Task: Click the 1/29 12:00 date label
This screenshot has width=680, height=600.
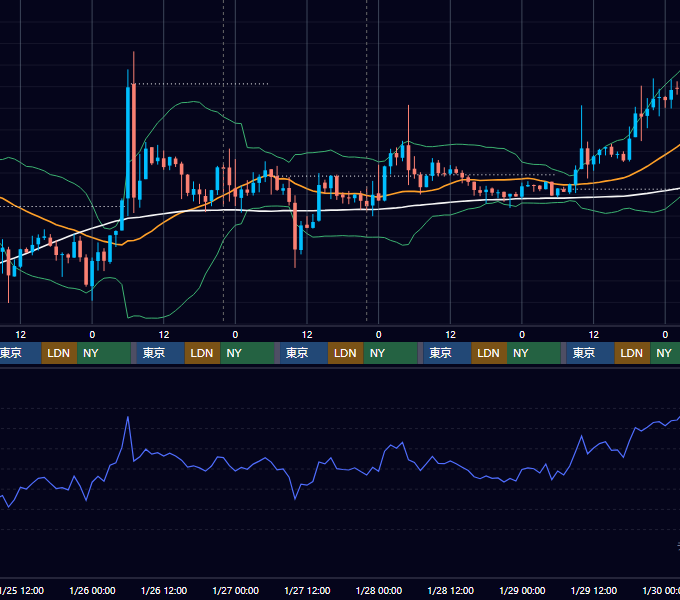Action: [x=594, y=590]
